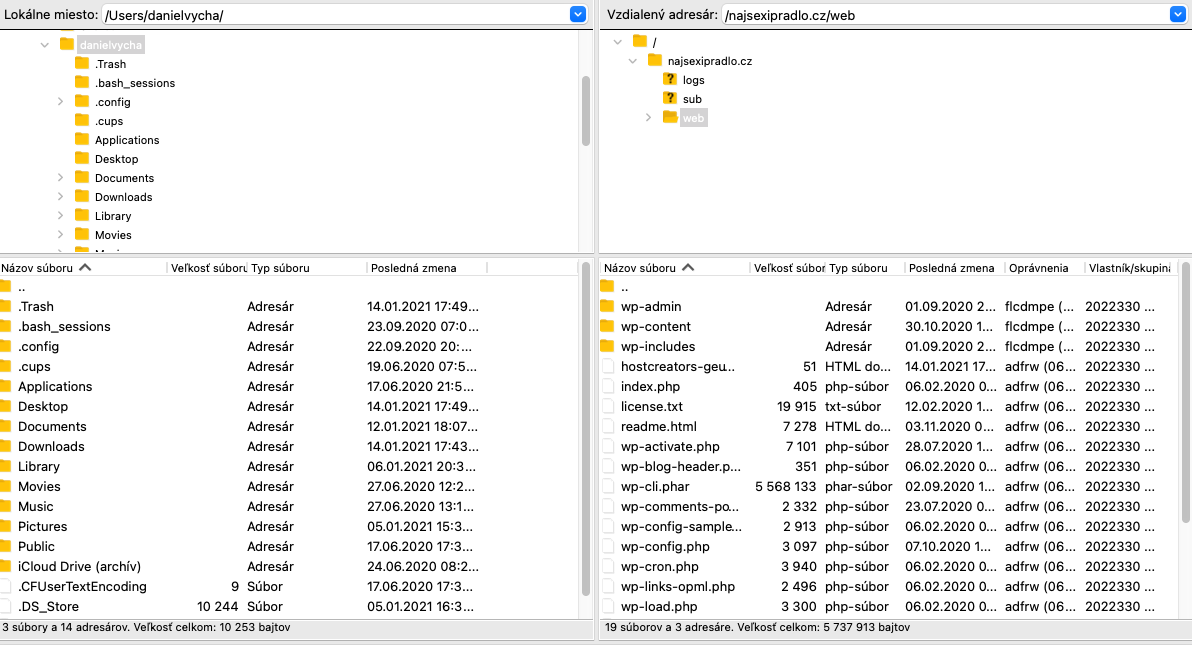Click the wp-admin folder icon in remote list
Image resolution: width=1192 pixels, height=645 pixels.
[607, 306]
